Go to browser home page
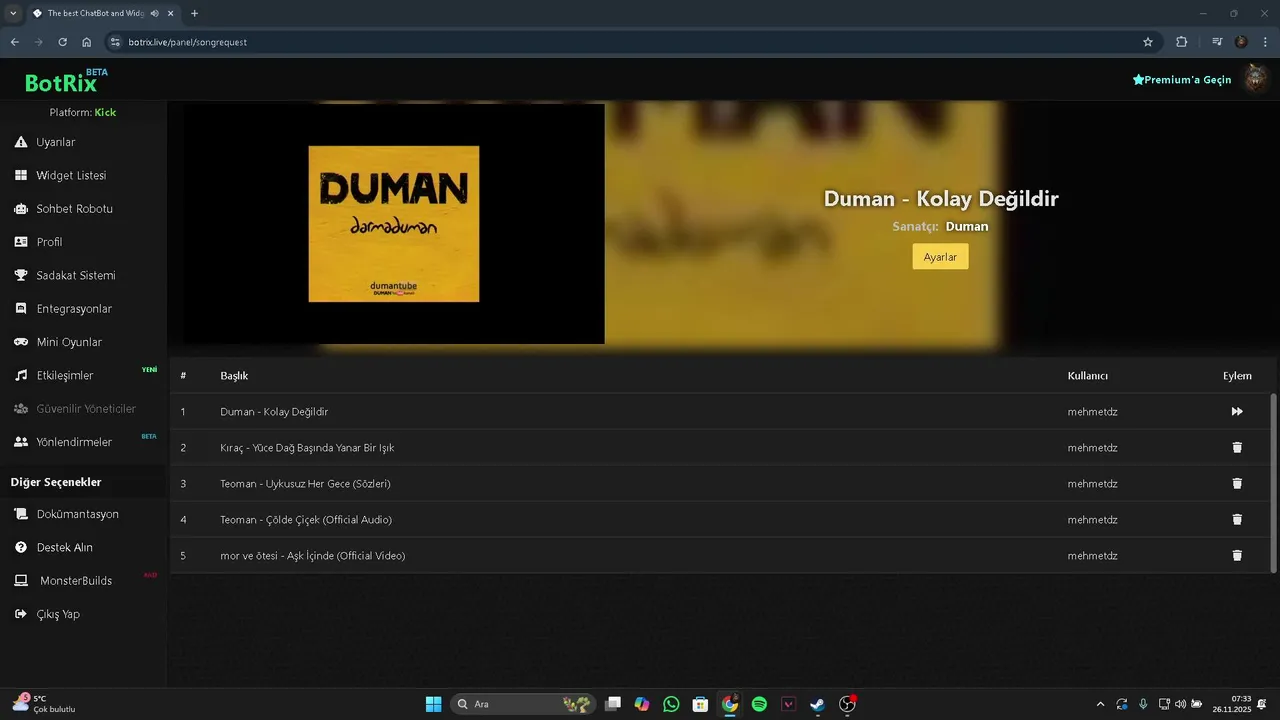 87,42
